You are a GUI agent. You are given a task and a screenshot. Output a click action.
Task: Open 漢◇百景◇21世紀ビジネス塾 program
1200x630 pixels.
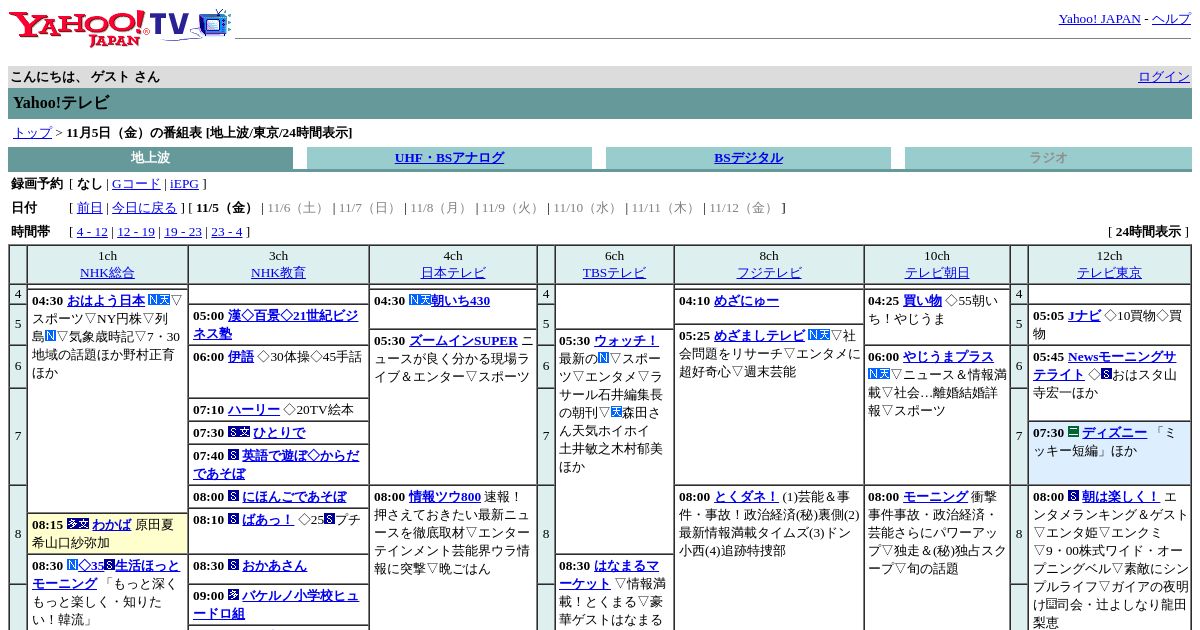[x=275, y=324]
